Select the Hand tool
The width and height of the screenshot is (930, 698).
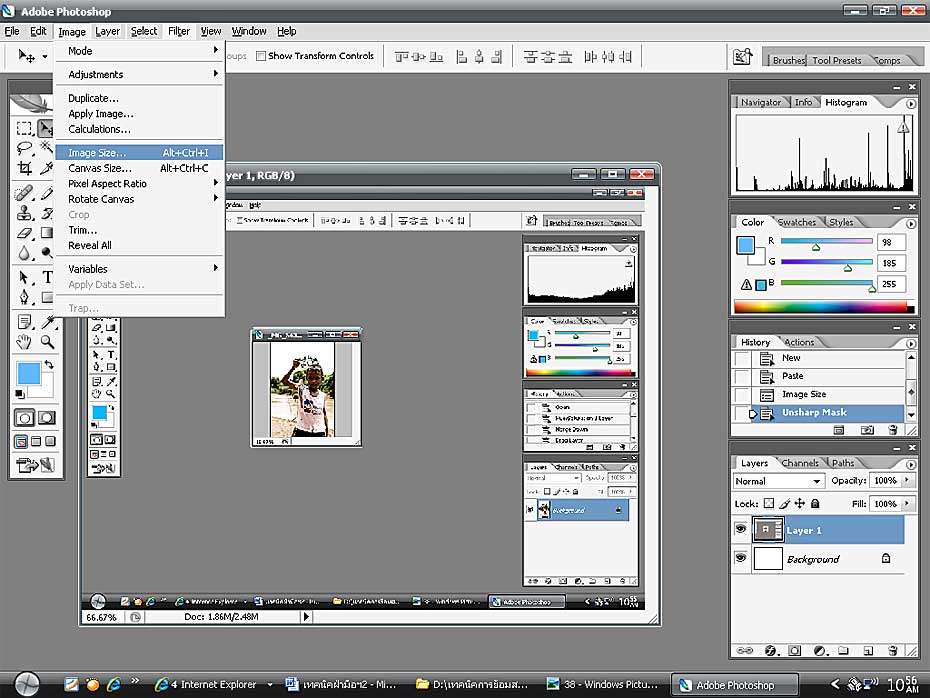coord(24,342)
